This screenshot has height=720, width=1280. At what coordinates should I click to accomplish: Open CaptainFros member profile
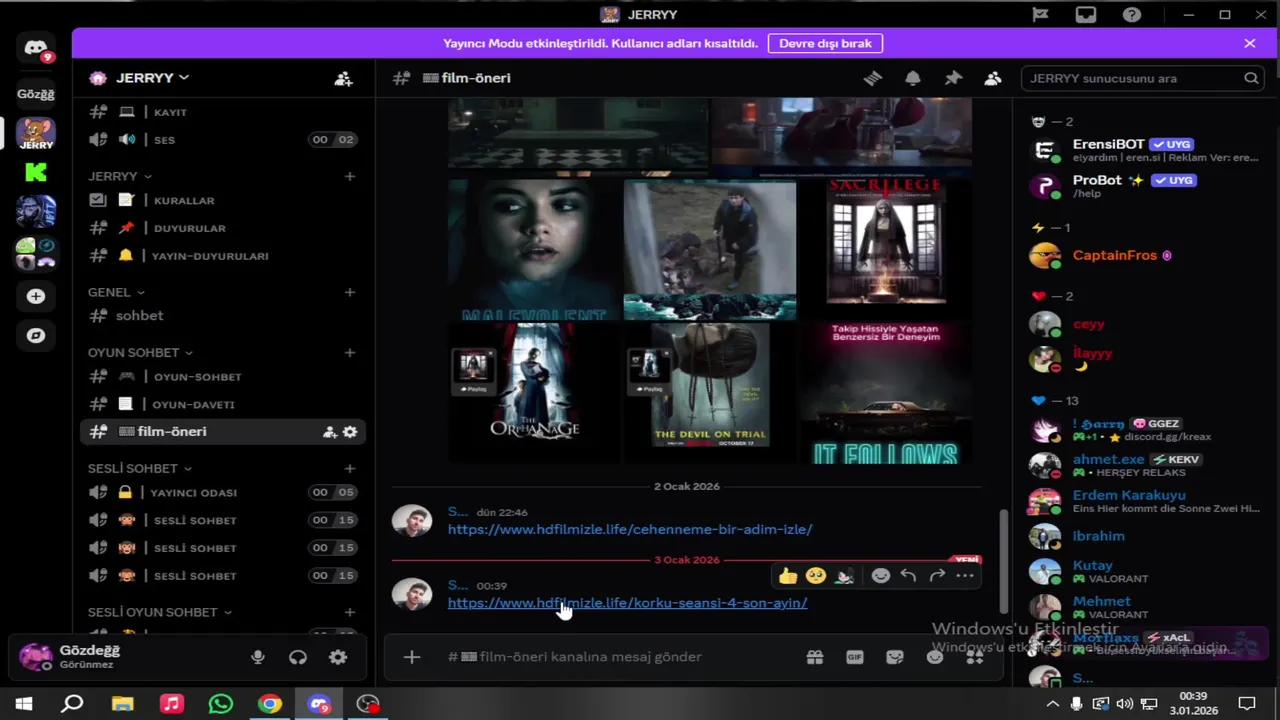1145,255
